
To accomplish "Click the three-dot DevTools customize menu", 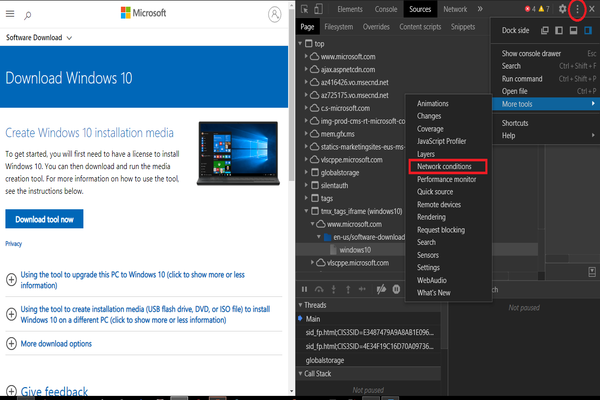I will pyautogui.click(x=577, y=9).
